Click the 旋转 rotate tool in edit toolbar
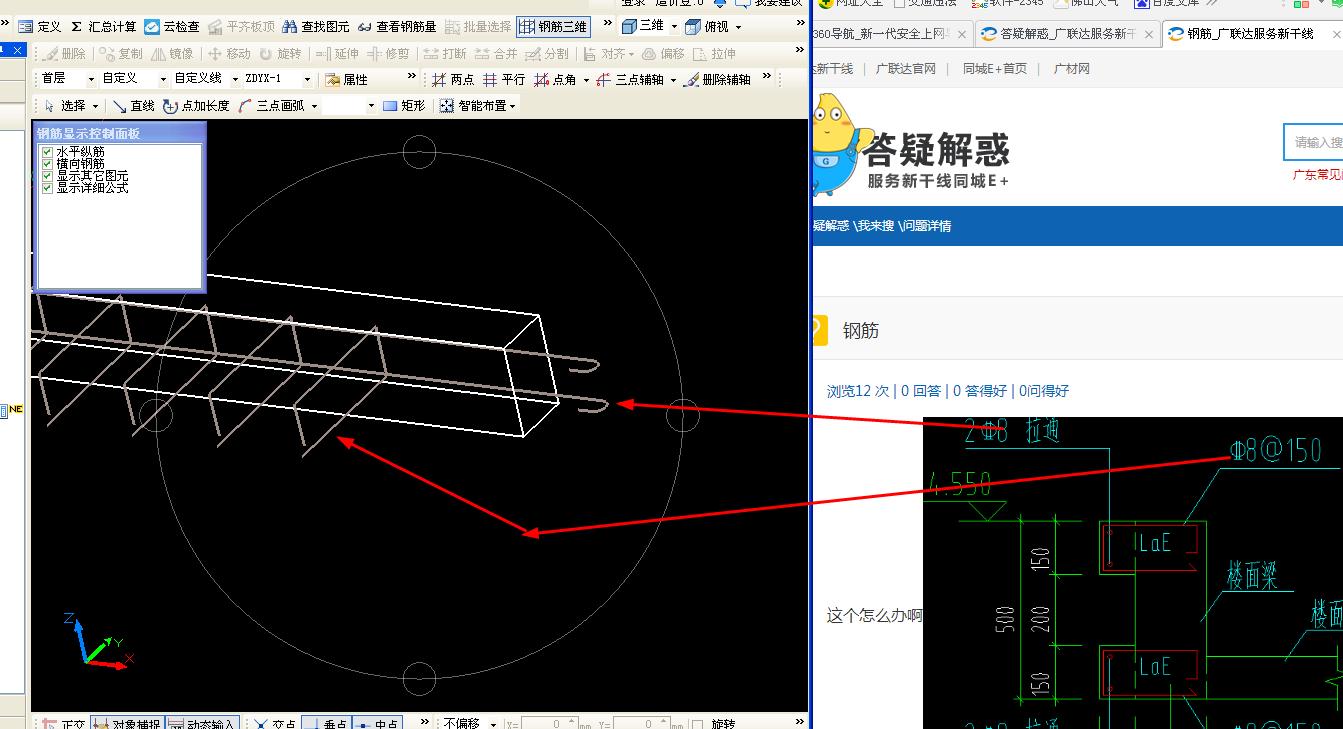 click(x=280, y=54)
